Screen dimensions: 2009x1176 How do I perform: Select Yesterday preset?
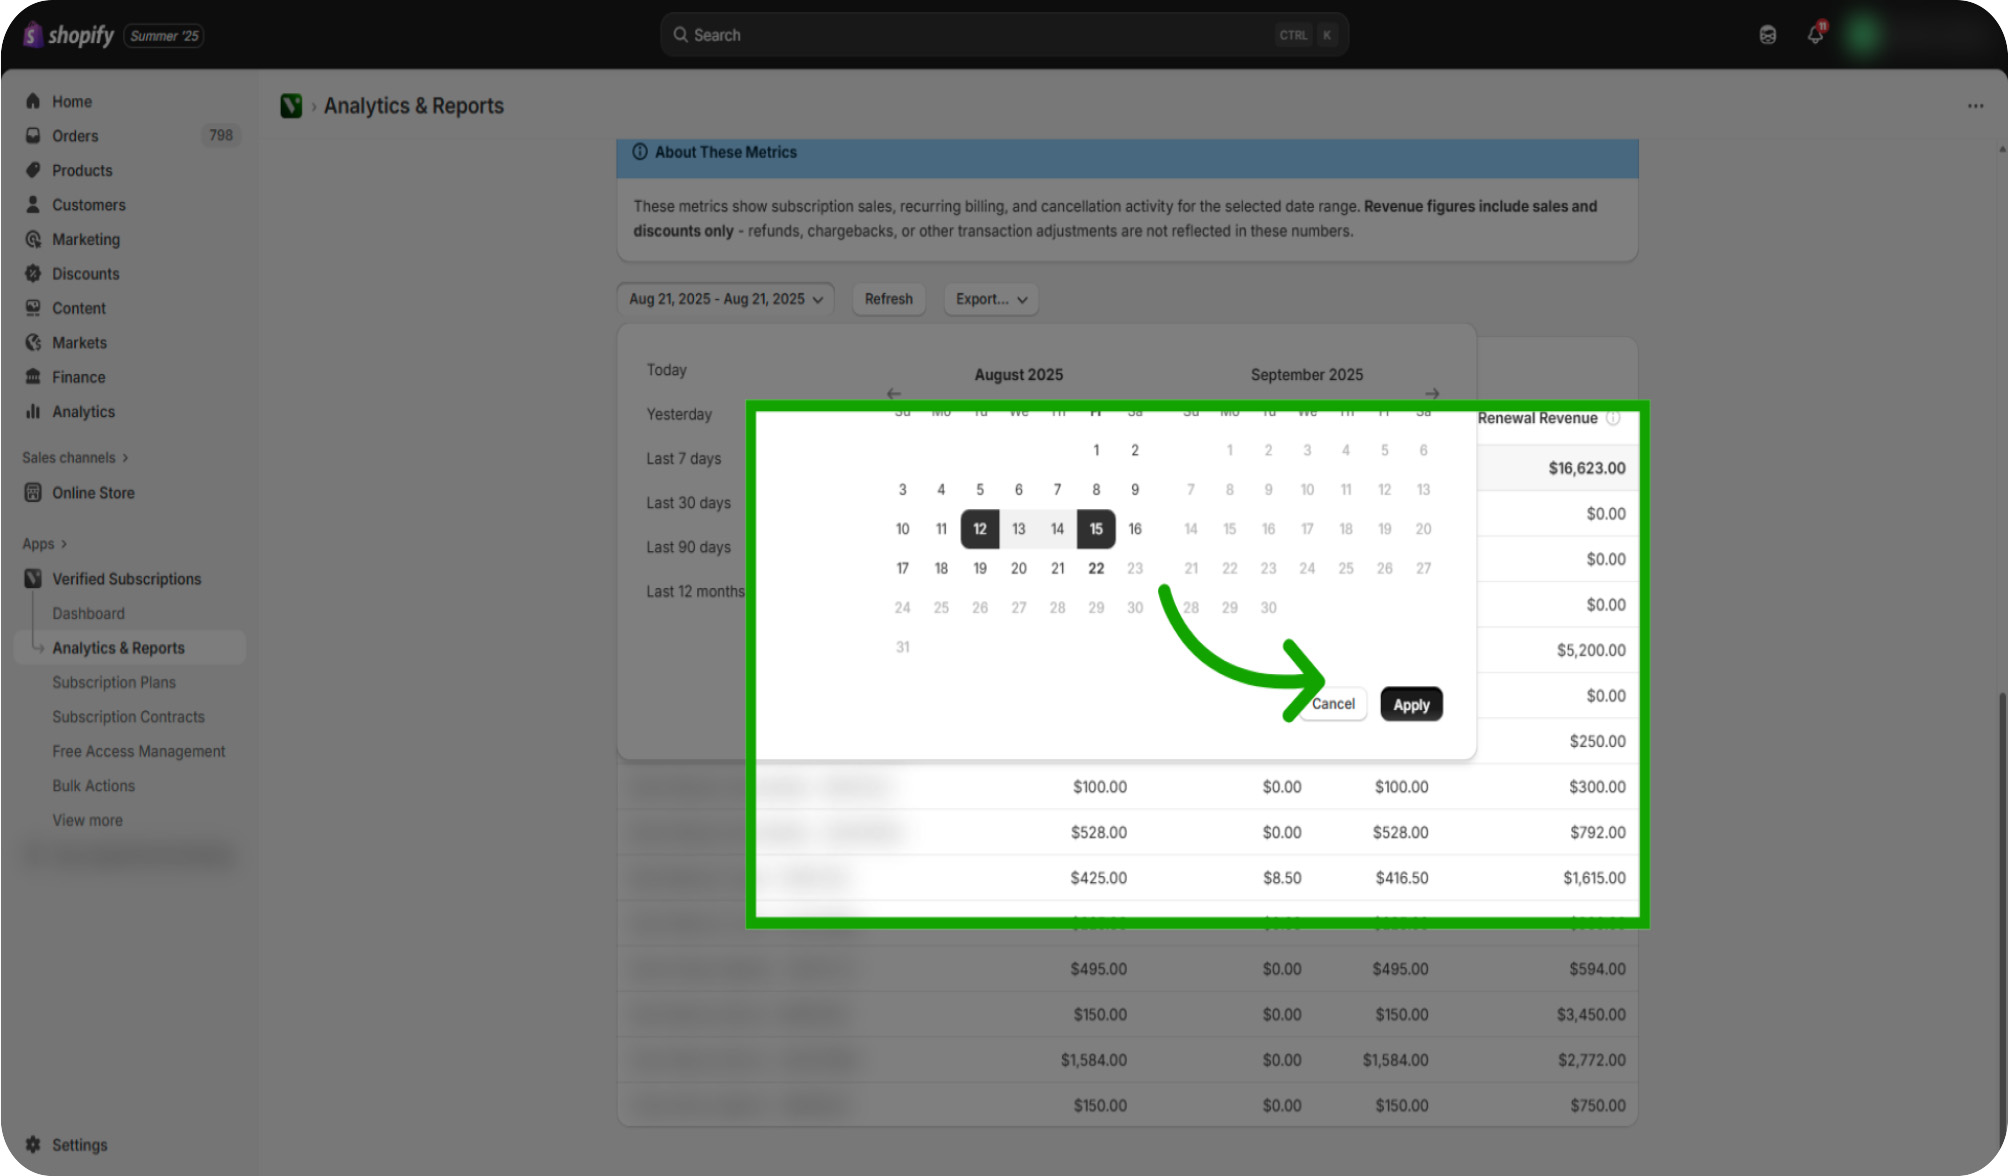(x=679, y=414)
